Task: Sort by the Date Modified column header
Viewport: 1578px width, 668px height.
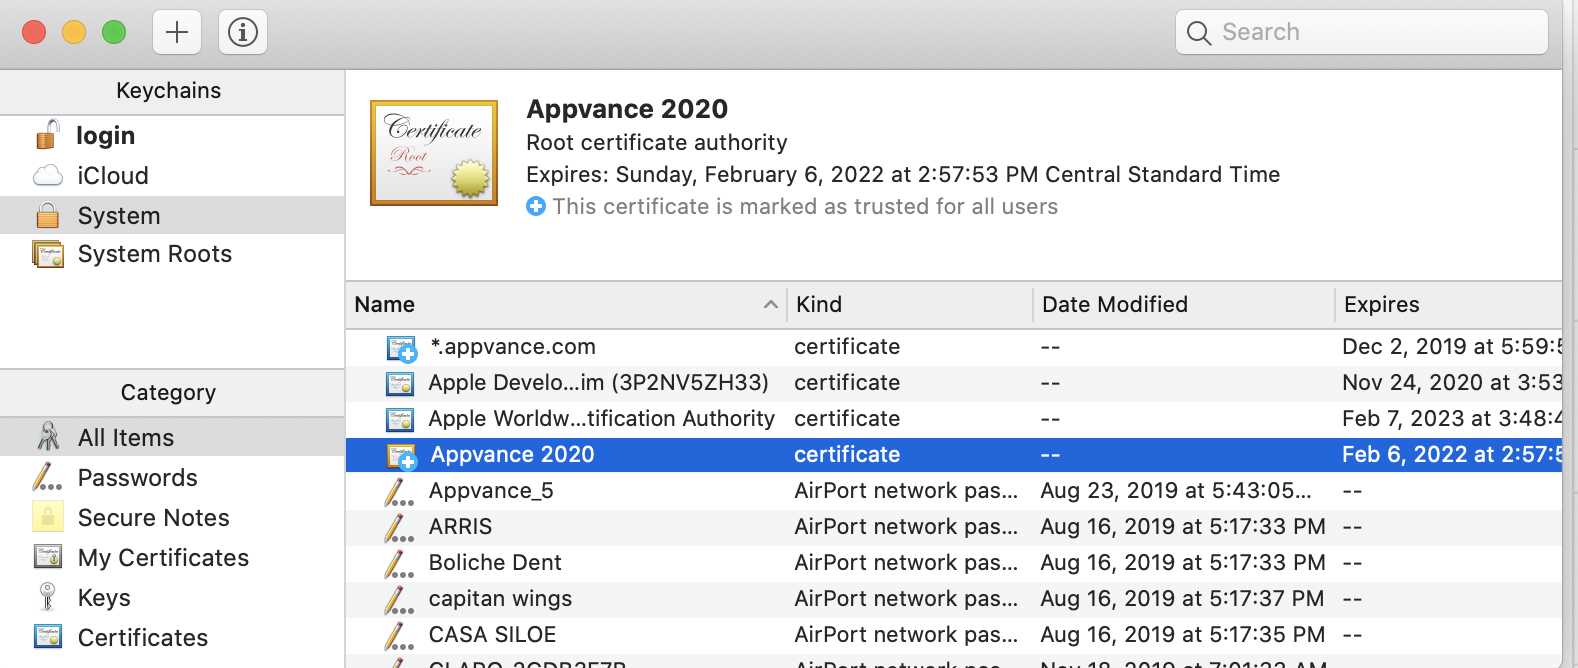Action: 1183,304
